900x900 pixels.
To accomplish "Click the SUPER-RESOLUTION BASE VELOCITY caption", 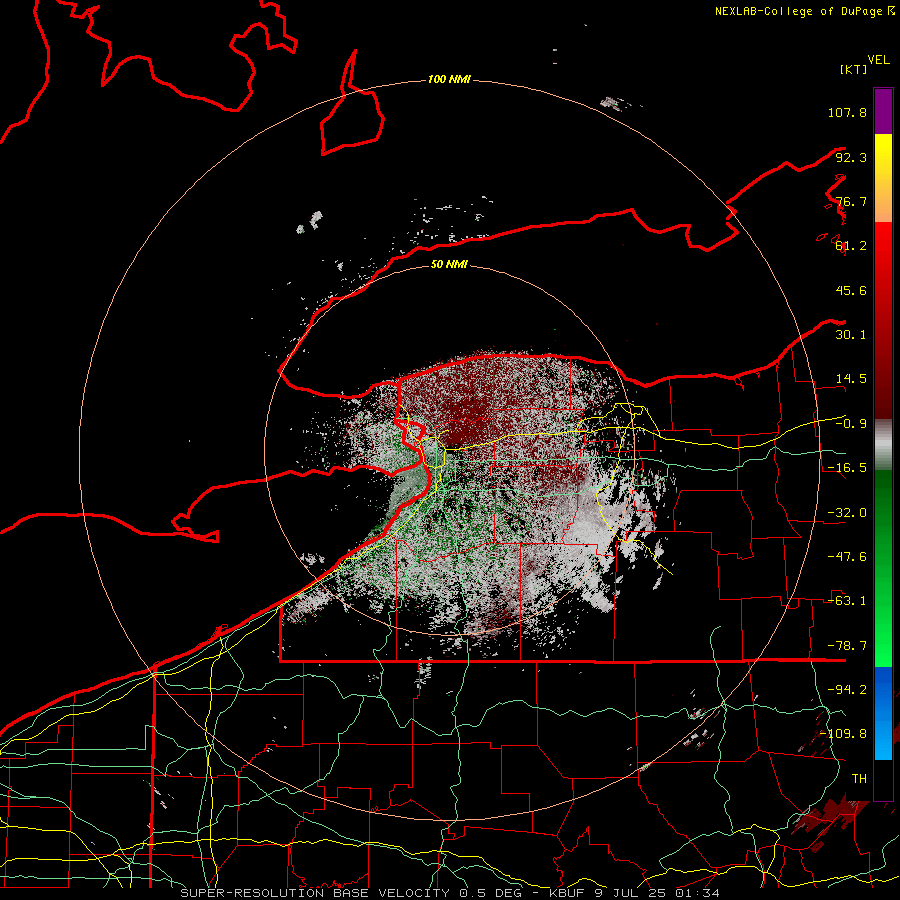I will [x=449, y=893].
